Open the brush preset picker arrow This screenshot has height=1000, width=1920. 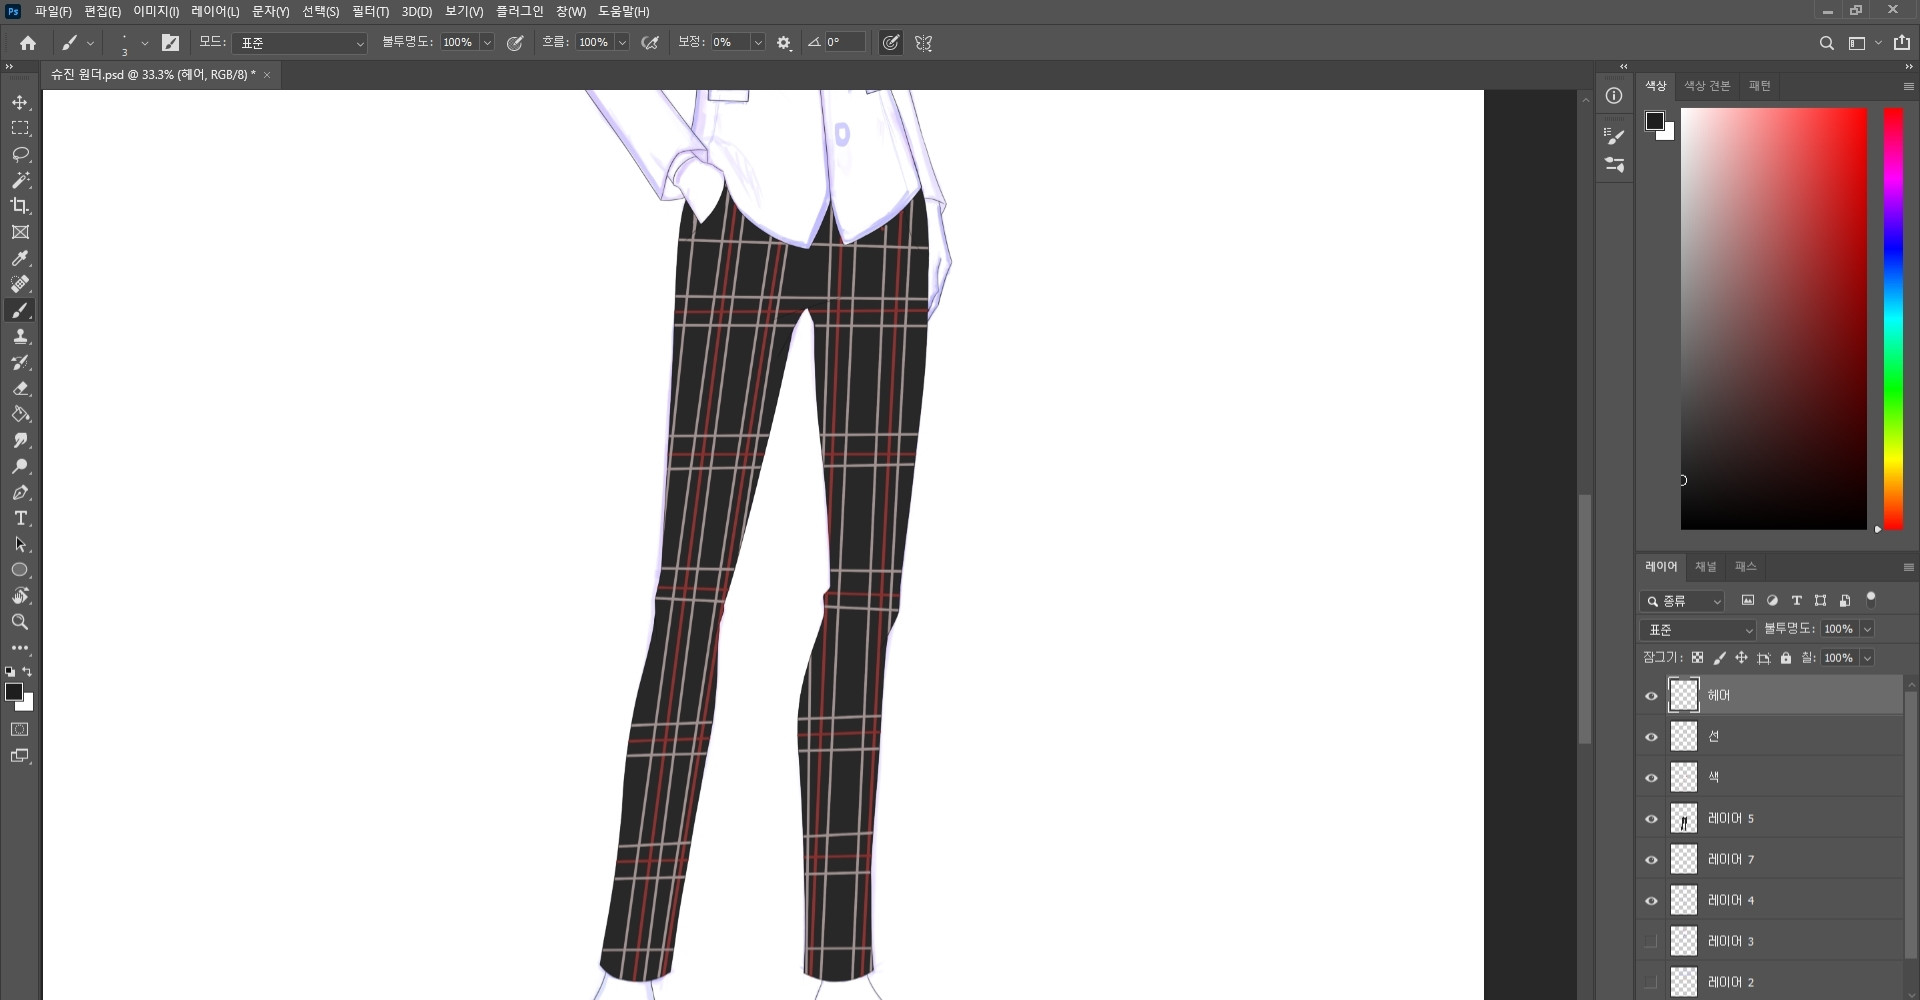pyautogui.click(x=144, y=43)
